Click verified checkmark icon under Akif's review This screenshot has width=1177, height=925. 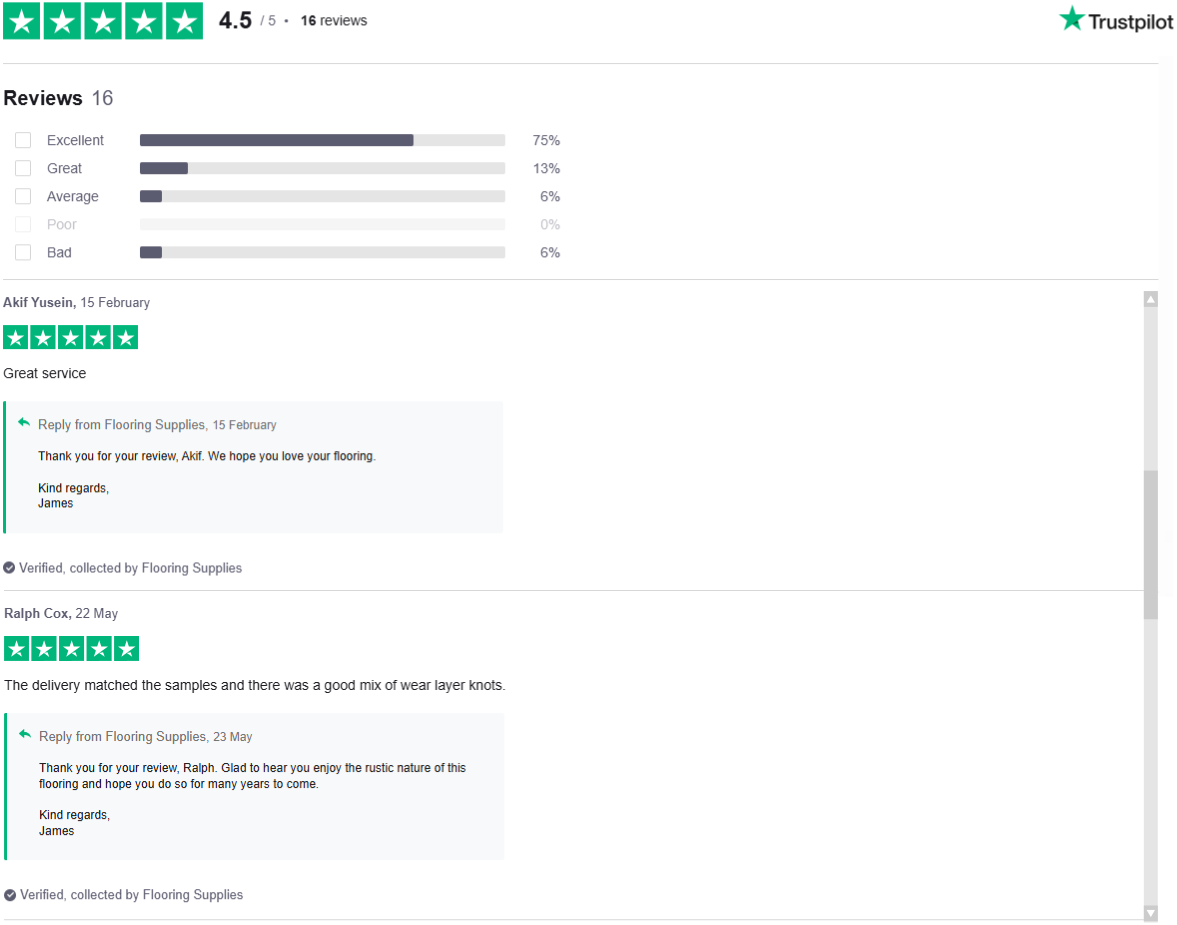9,568
